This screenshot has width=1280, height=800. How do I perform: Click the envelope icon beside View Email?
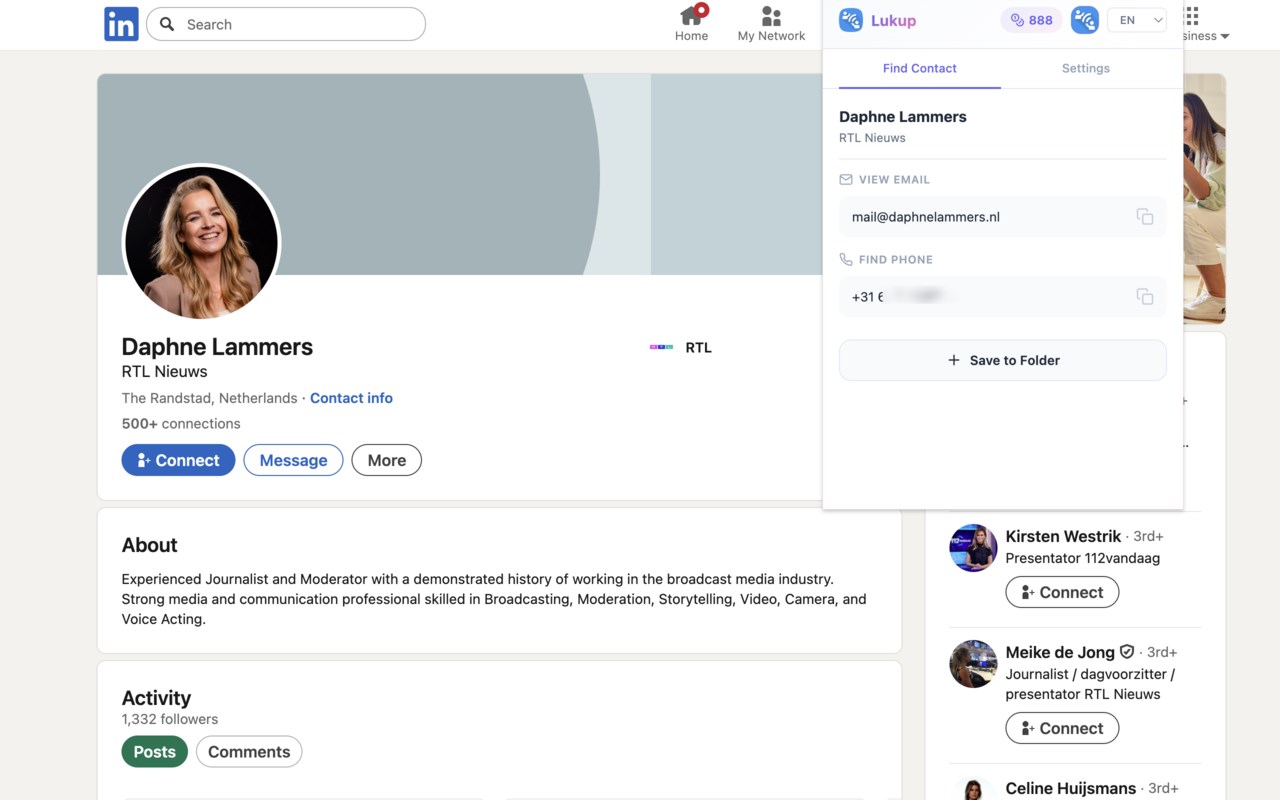[846, 180]
